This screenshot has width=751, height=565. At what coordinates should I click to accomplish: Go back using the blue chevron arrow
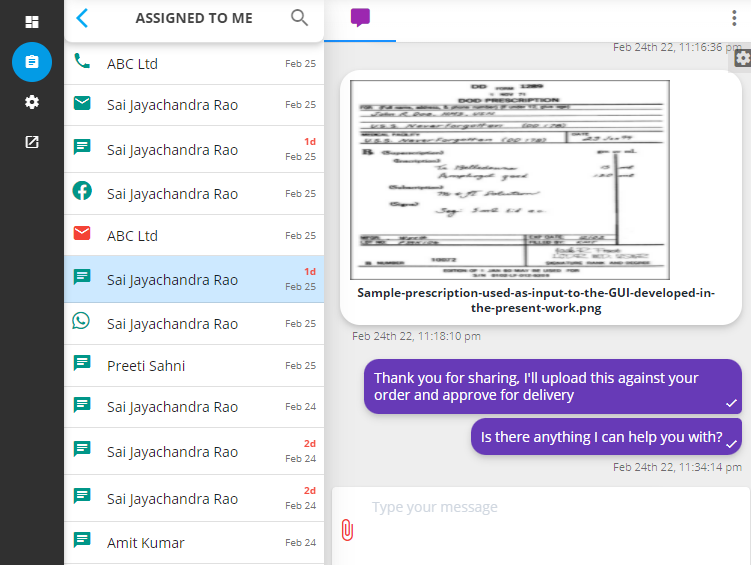(x=82, y=18)
